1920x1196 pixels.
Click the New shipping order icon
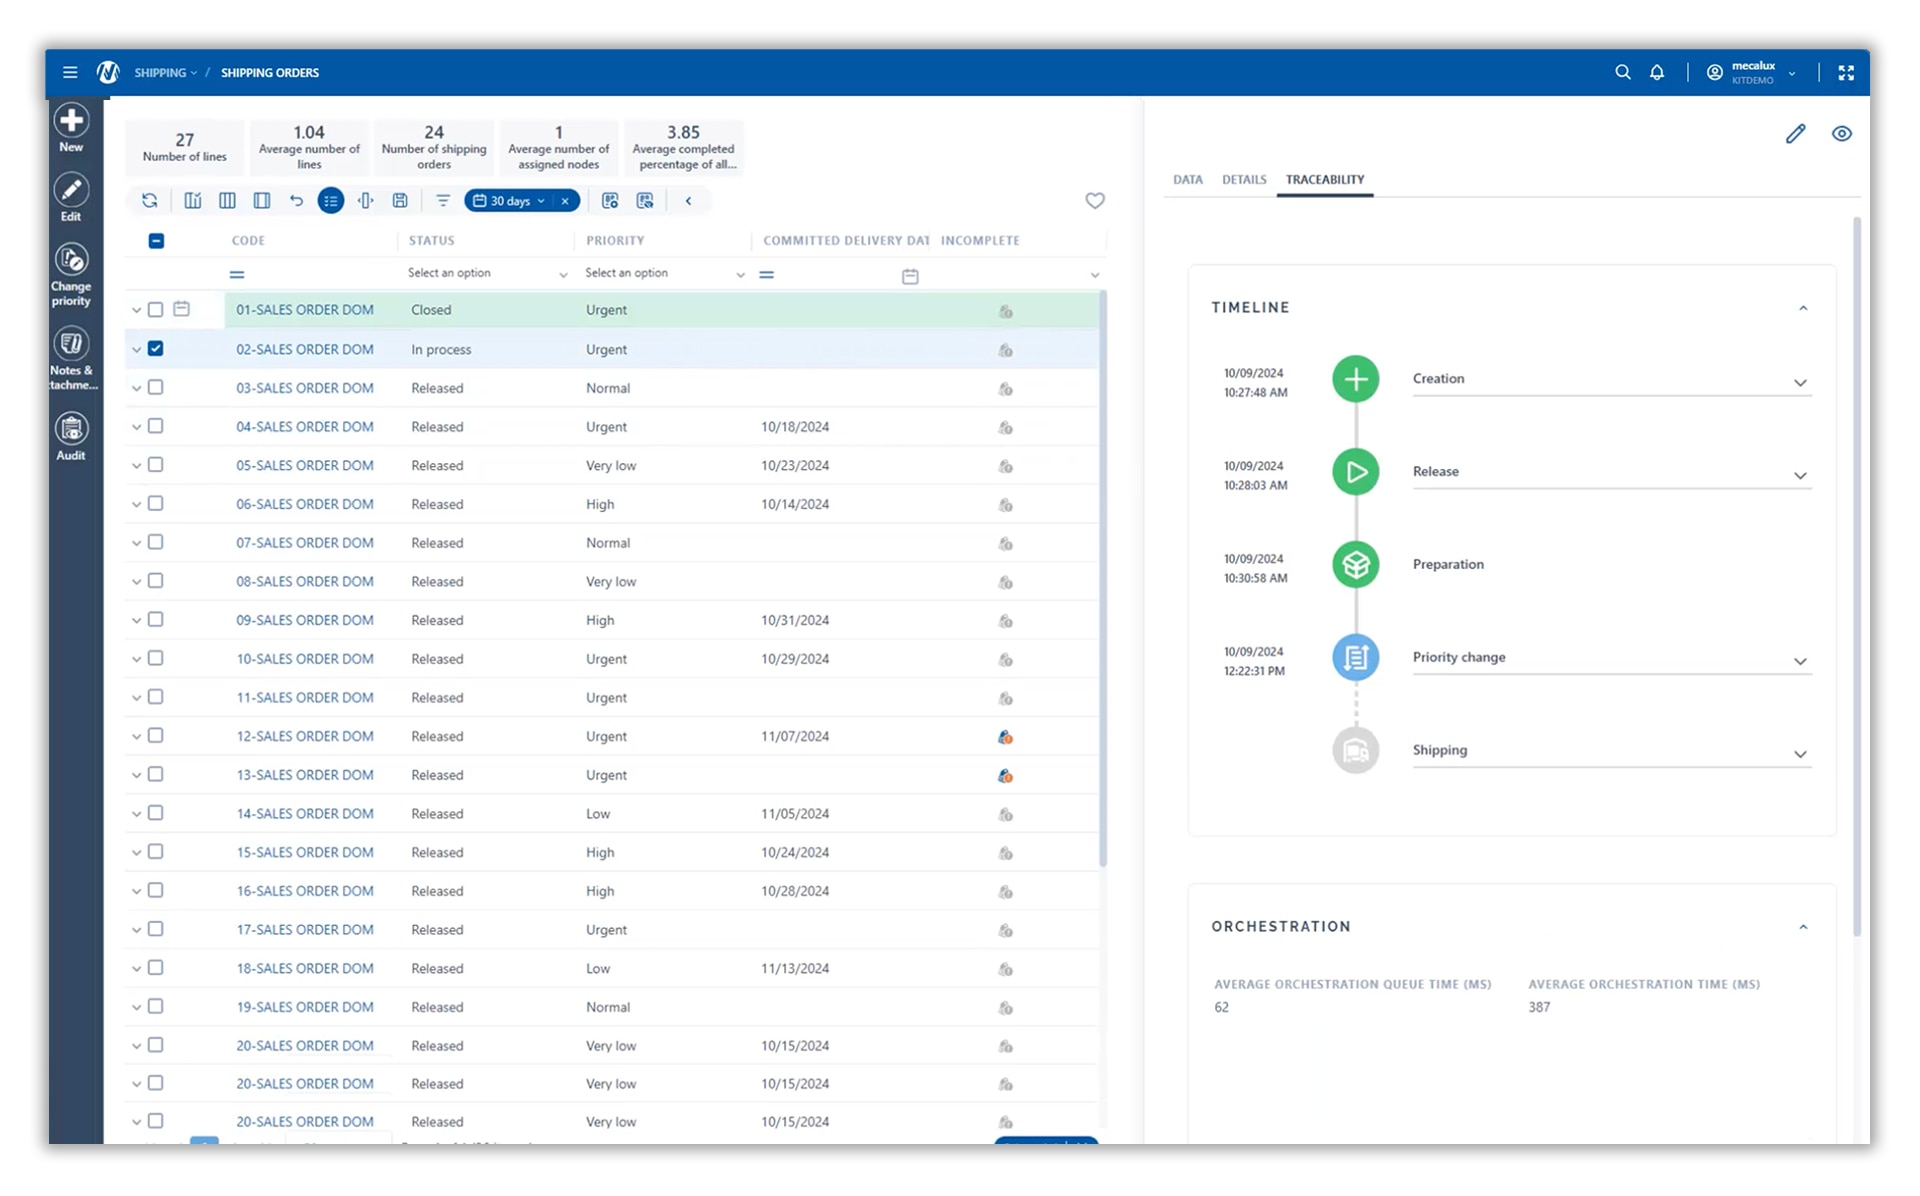(x=71, y=122)
